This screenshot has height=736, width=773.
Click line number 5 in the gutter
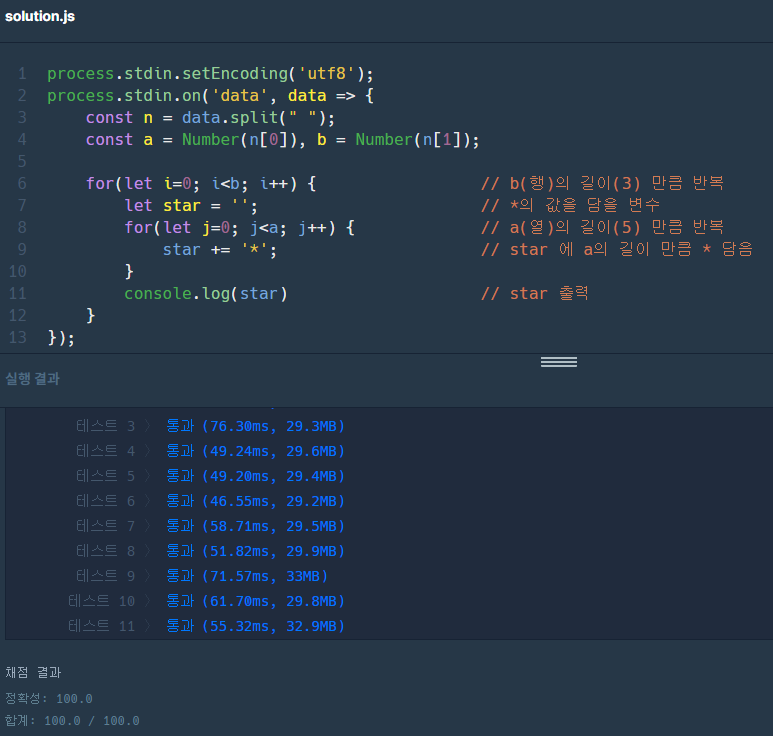[22, 162]
